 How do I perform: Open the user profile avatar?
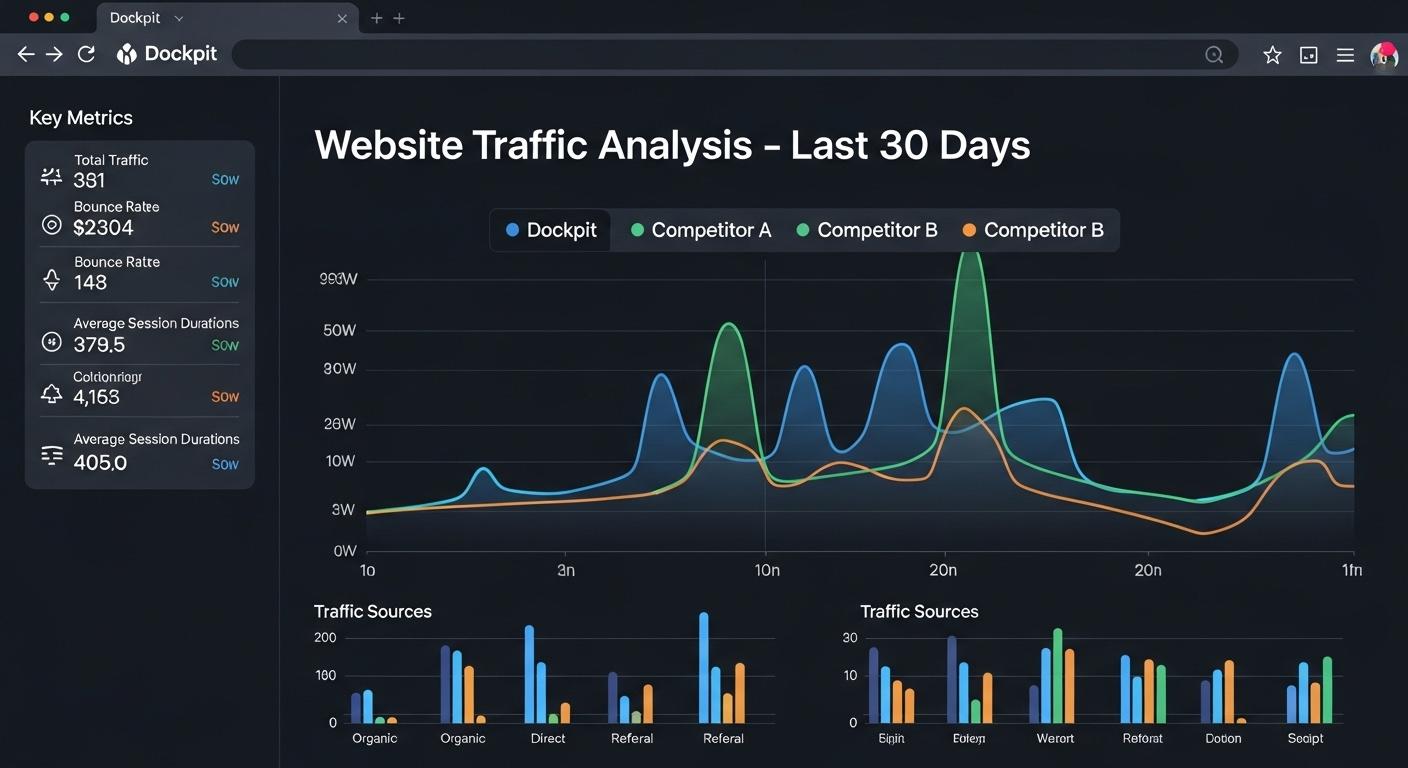coord(1383,55)
